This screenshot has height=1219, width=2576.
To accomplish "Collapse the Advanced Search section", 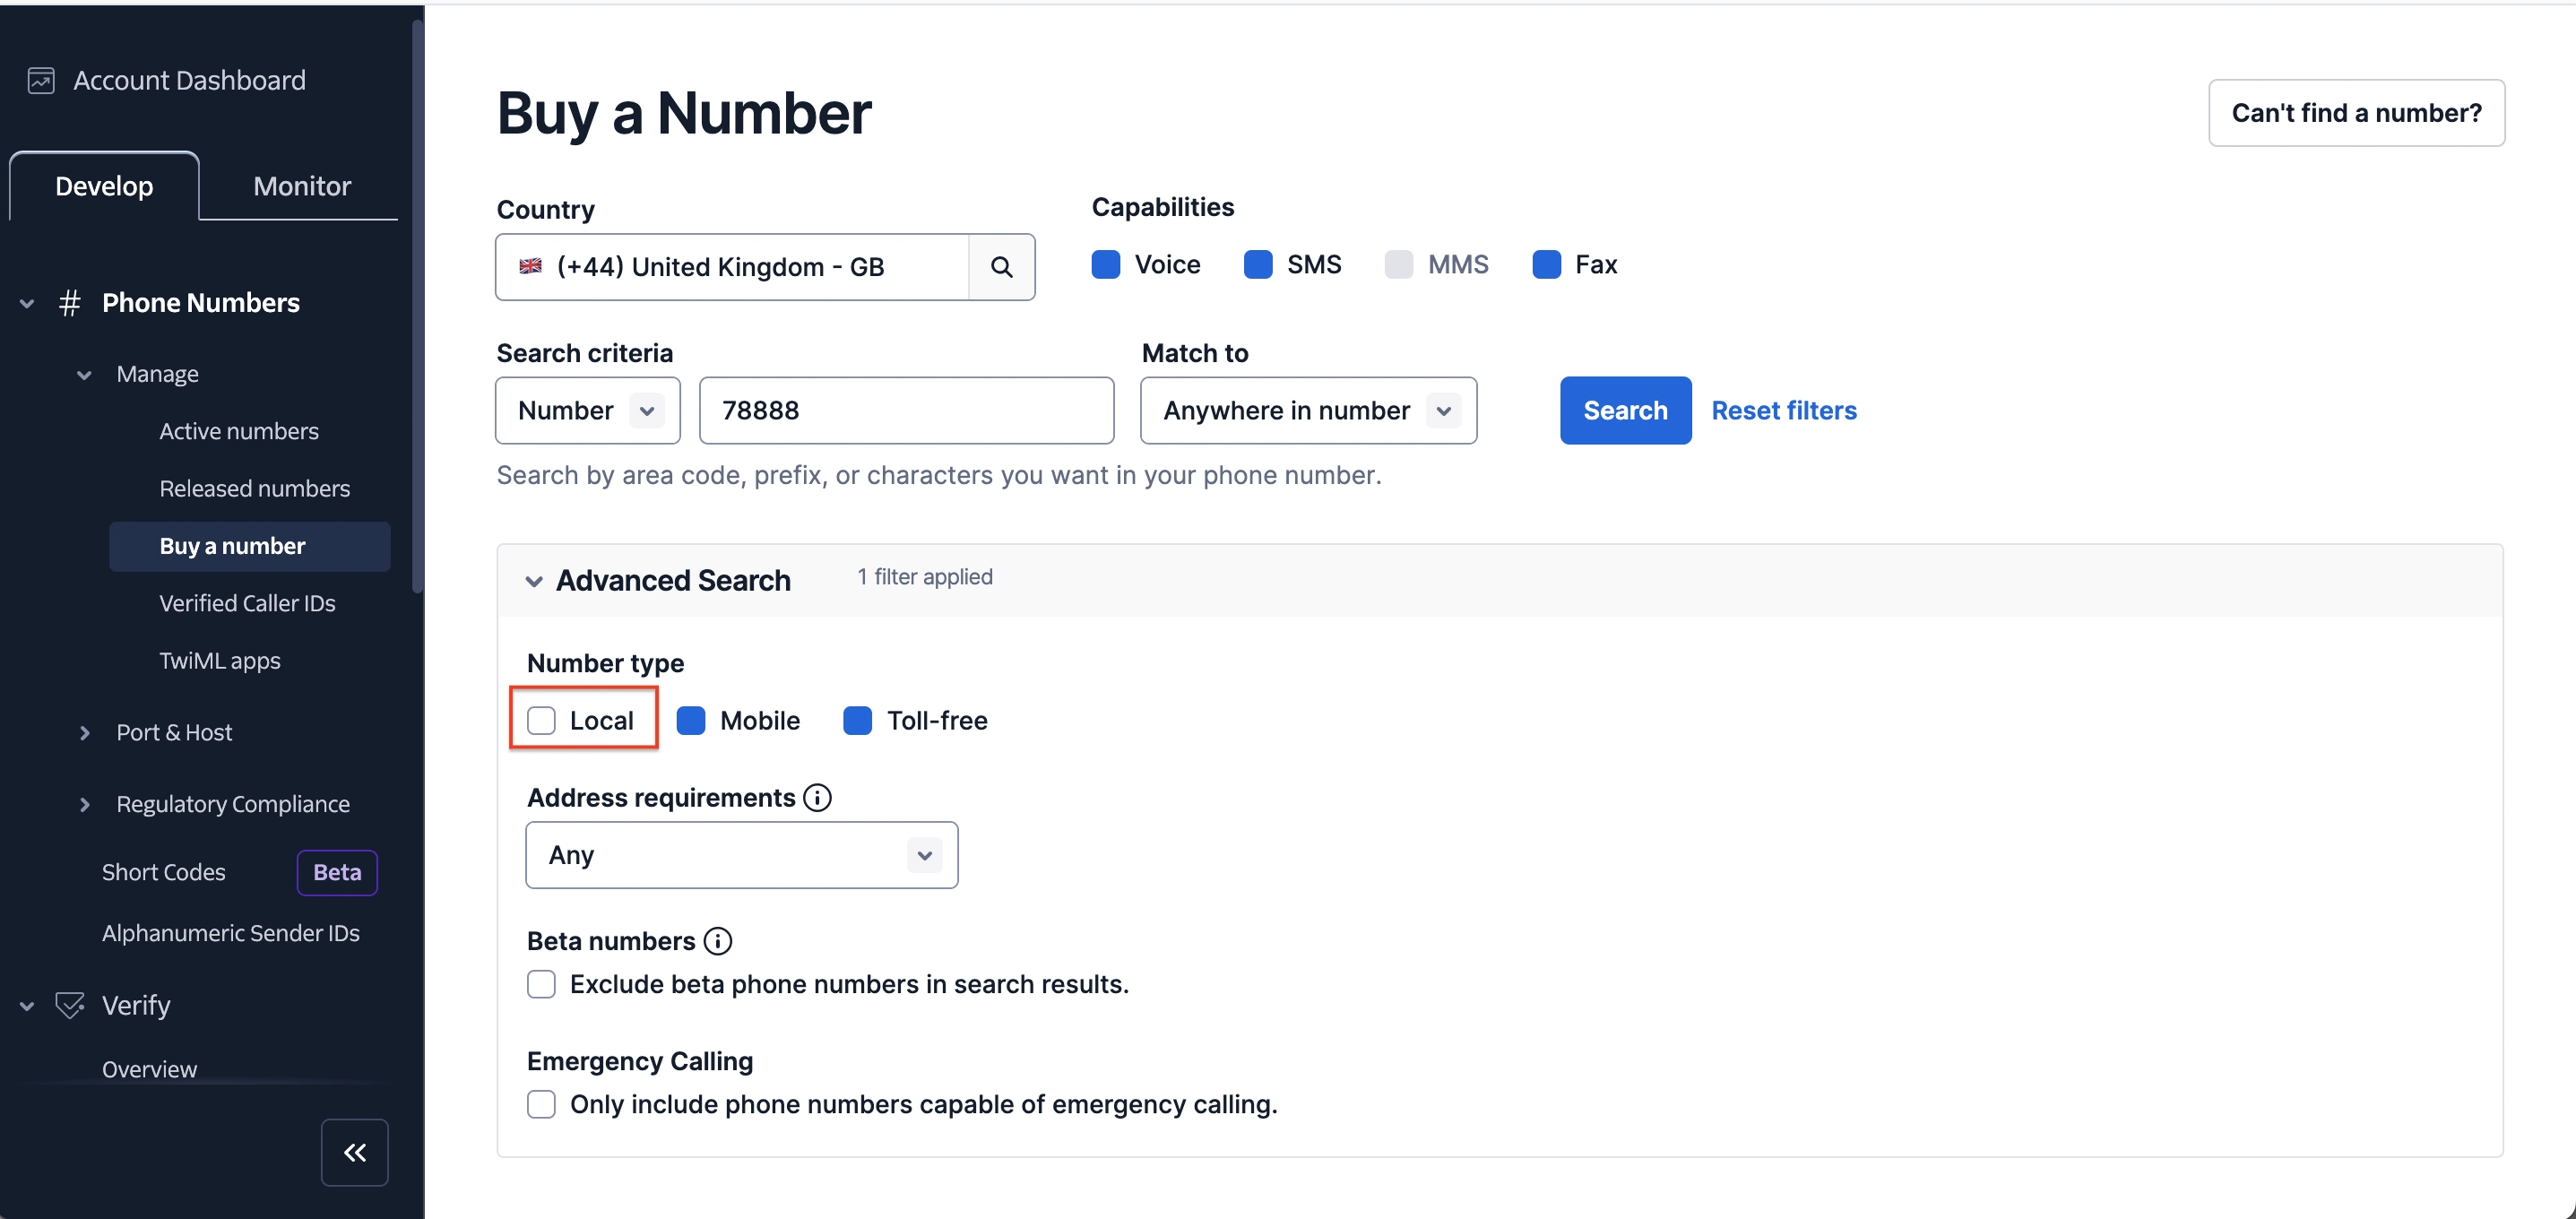I will tap(534, 581).
